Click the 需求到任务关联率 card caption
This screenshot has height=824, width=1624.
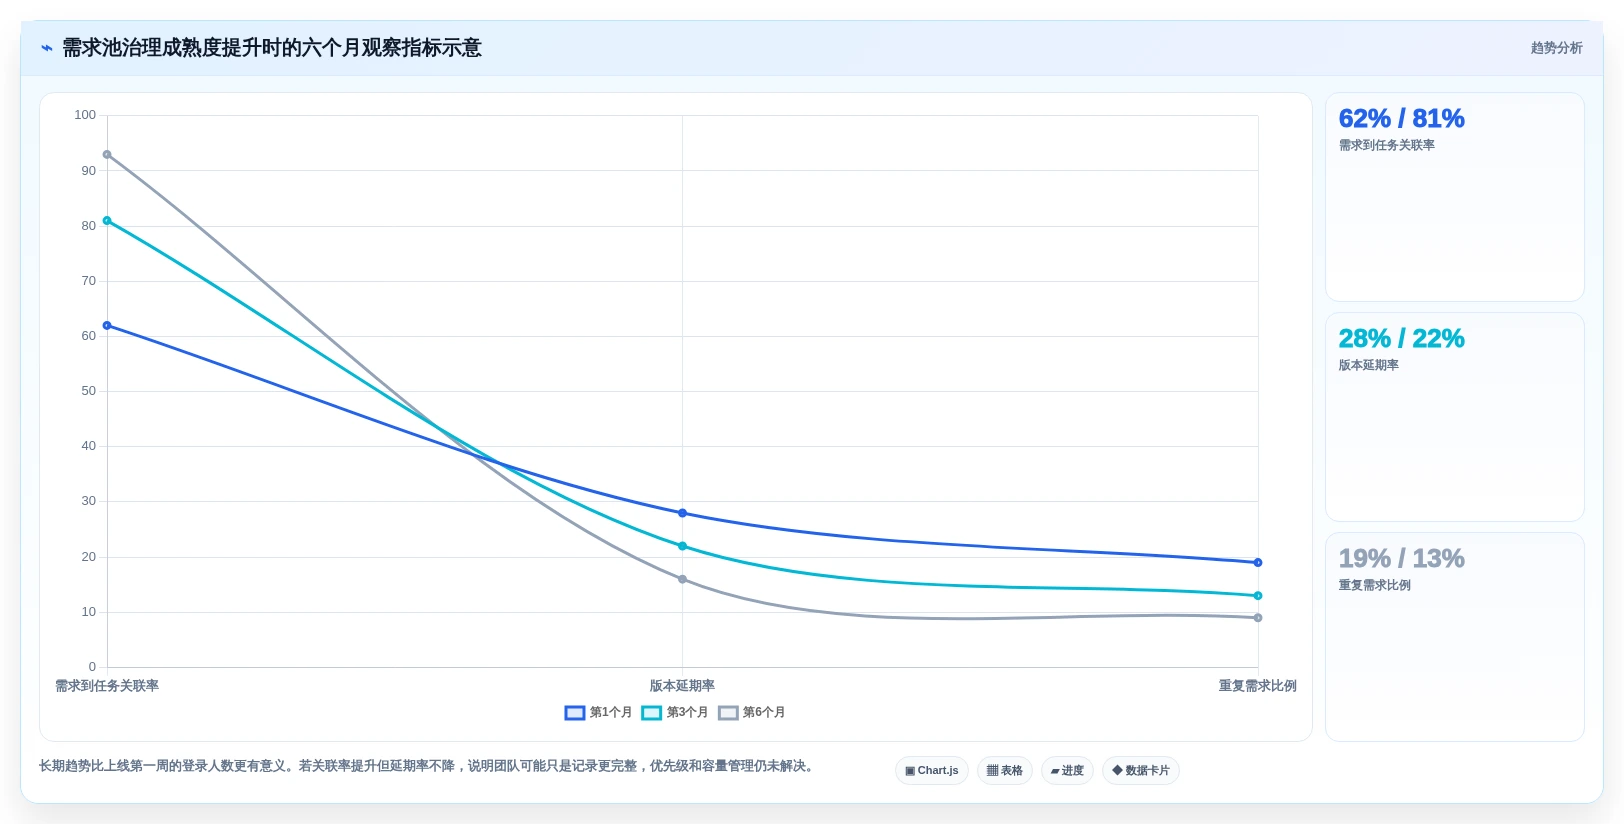1386,145
